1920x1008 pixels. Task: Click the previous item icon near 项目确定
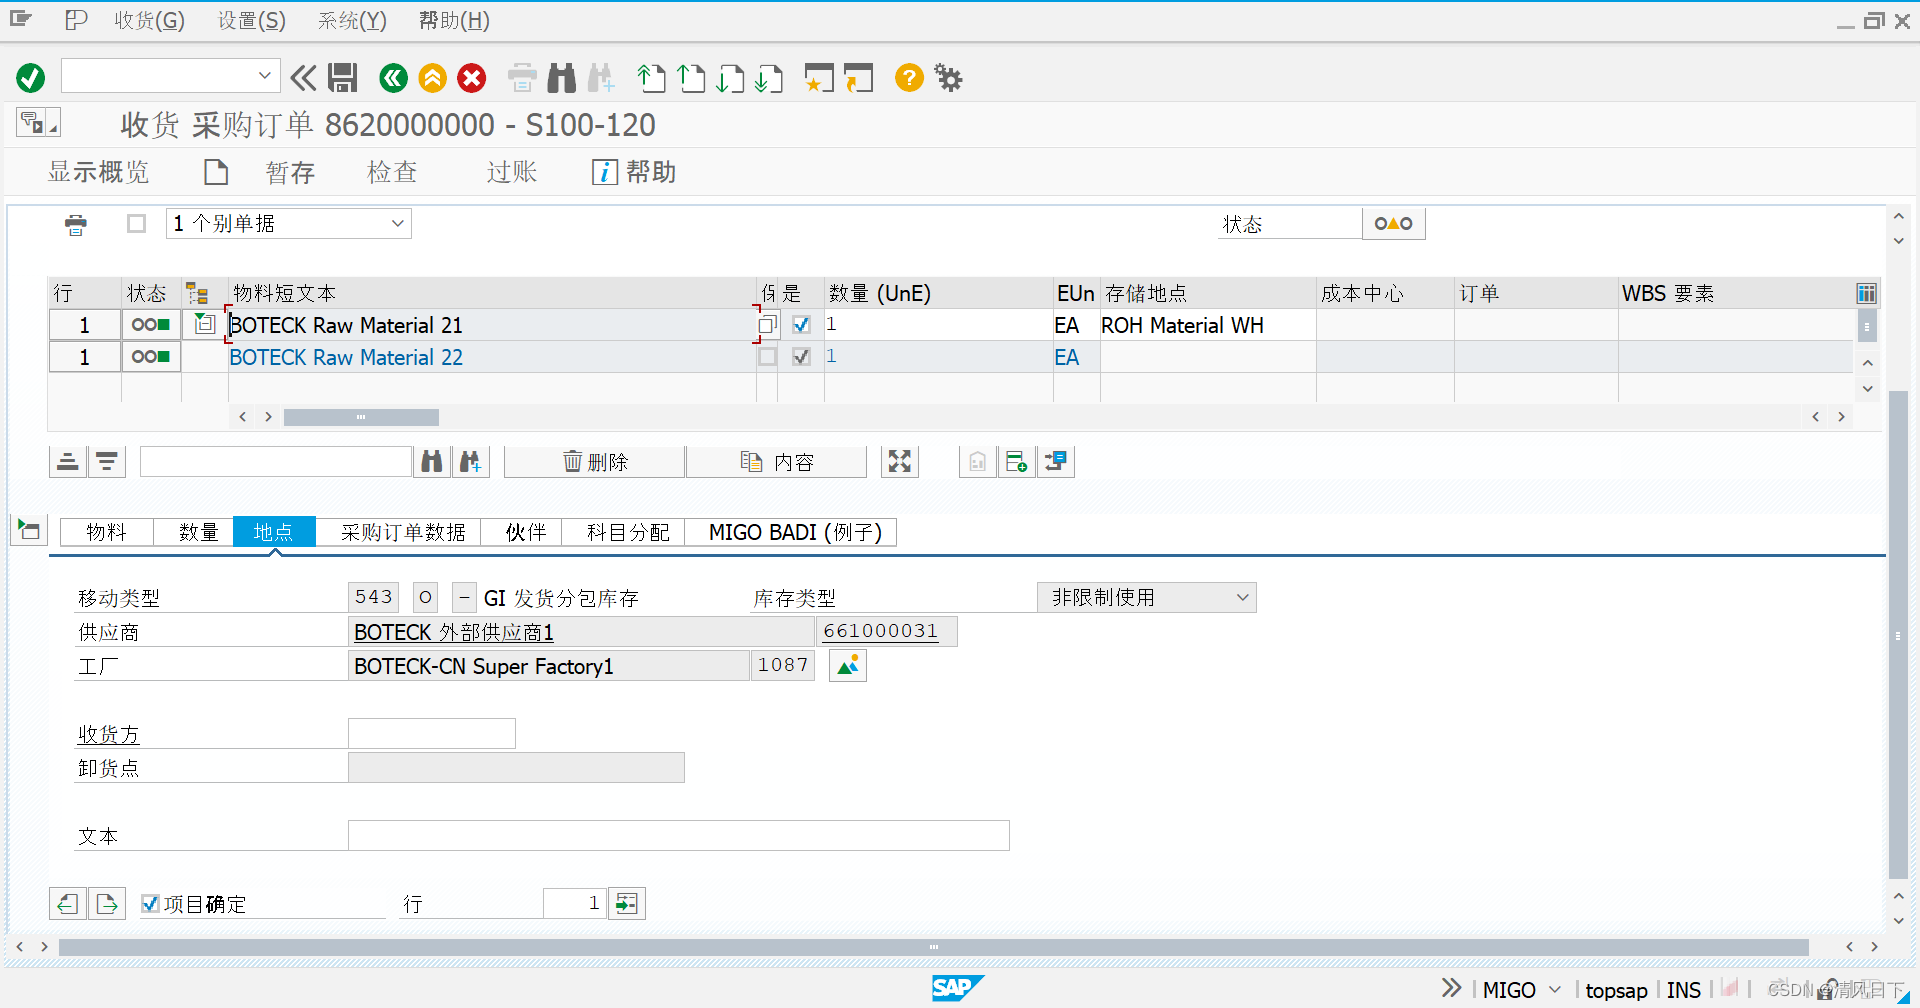tap(68, 903)
